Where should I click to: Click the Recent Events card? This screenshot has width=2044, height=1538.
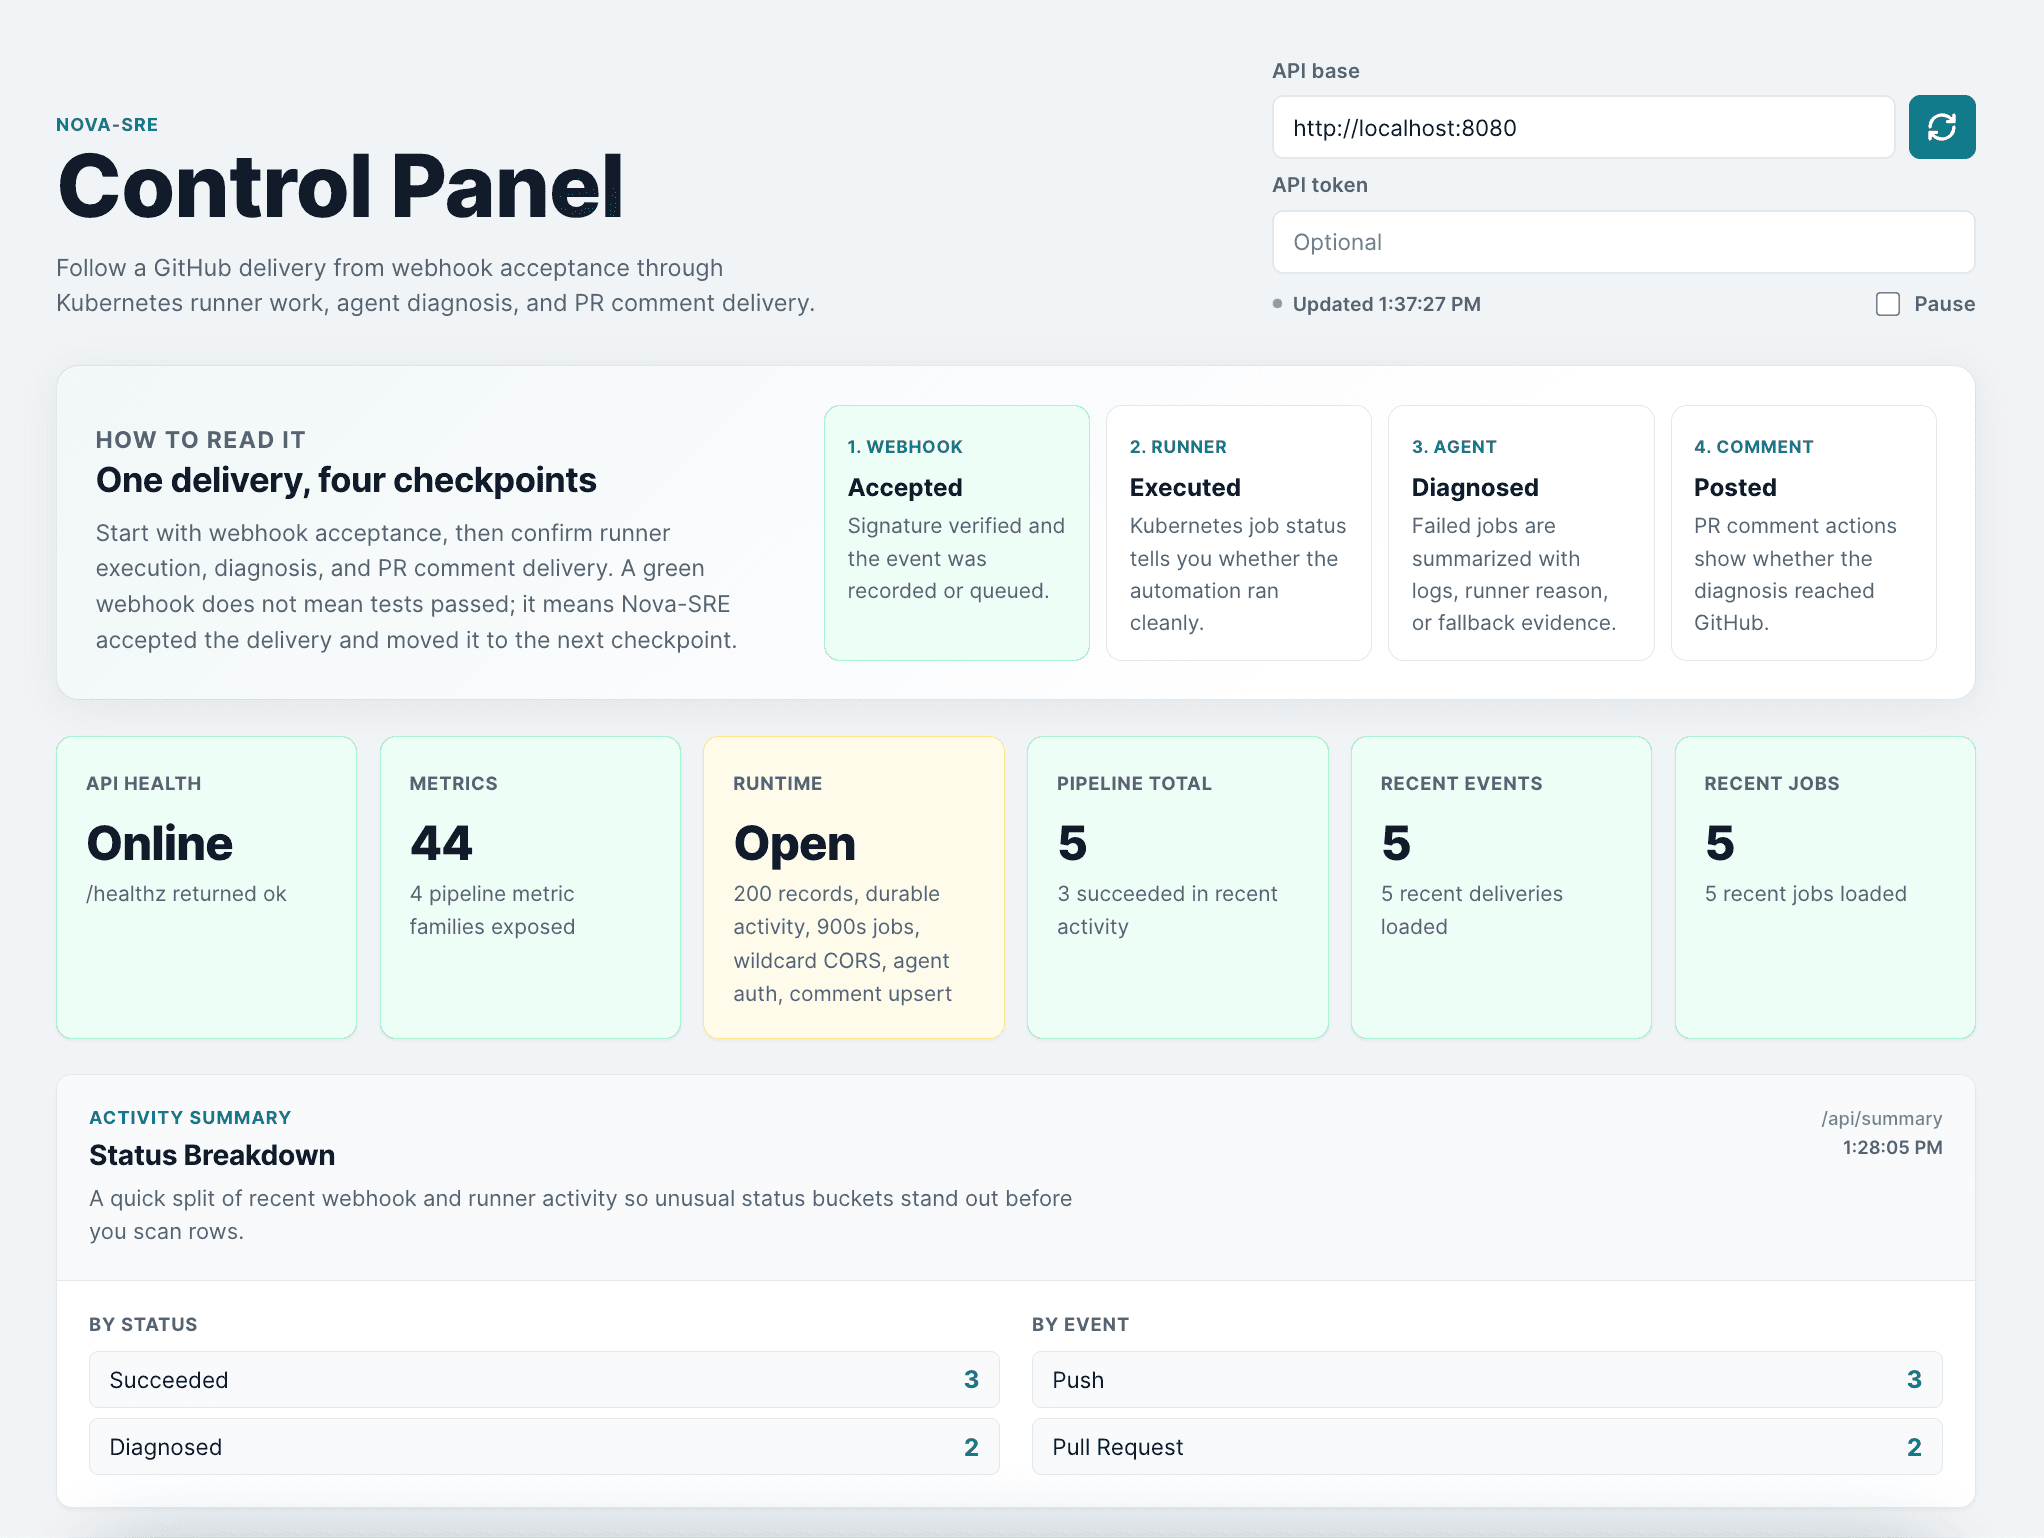point(1501,887)
